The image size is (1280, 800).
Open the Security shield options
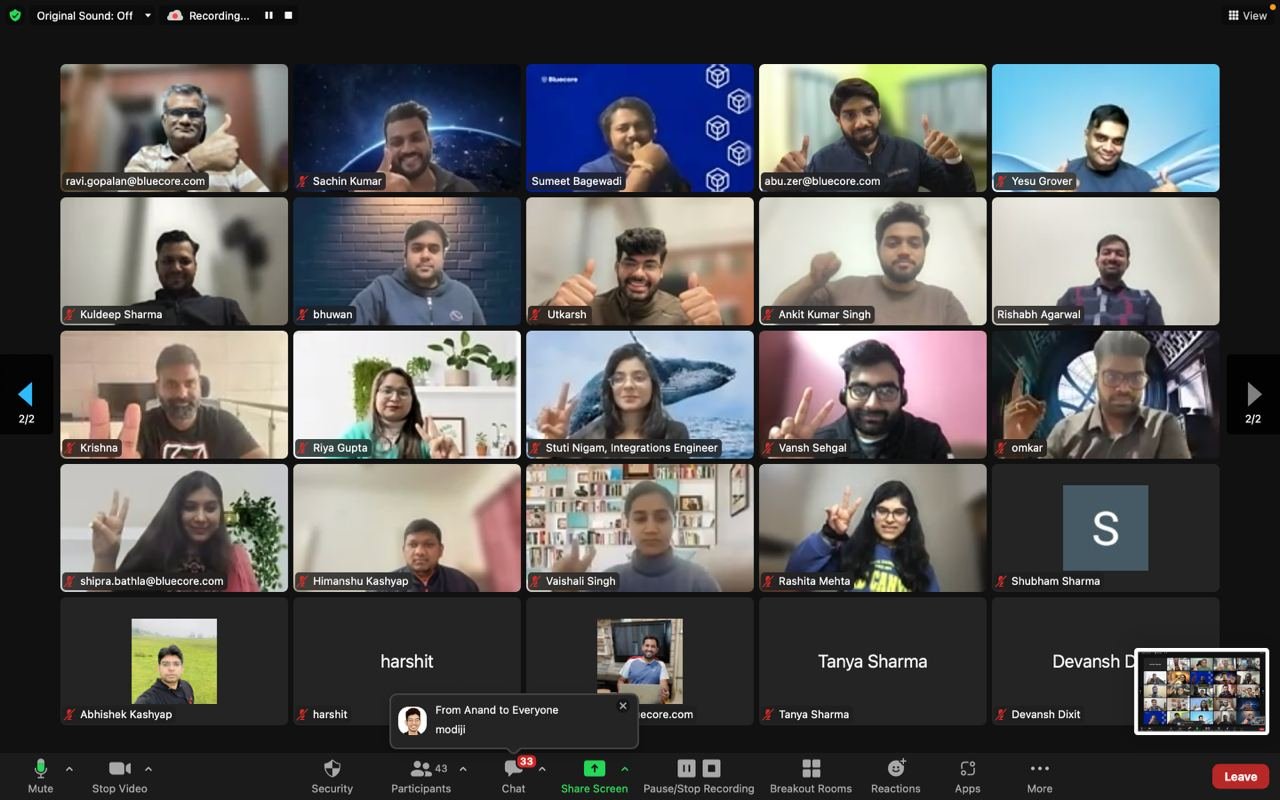tap(332, 775)
